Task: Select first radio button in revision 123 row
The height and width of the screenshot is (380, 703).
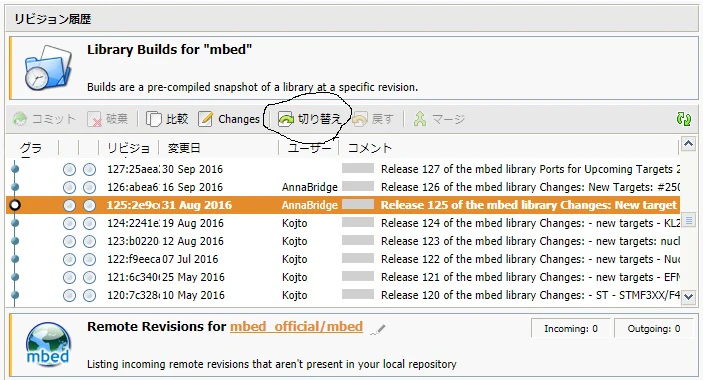Action: (69, 241)
